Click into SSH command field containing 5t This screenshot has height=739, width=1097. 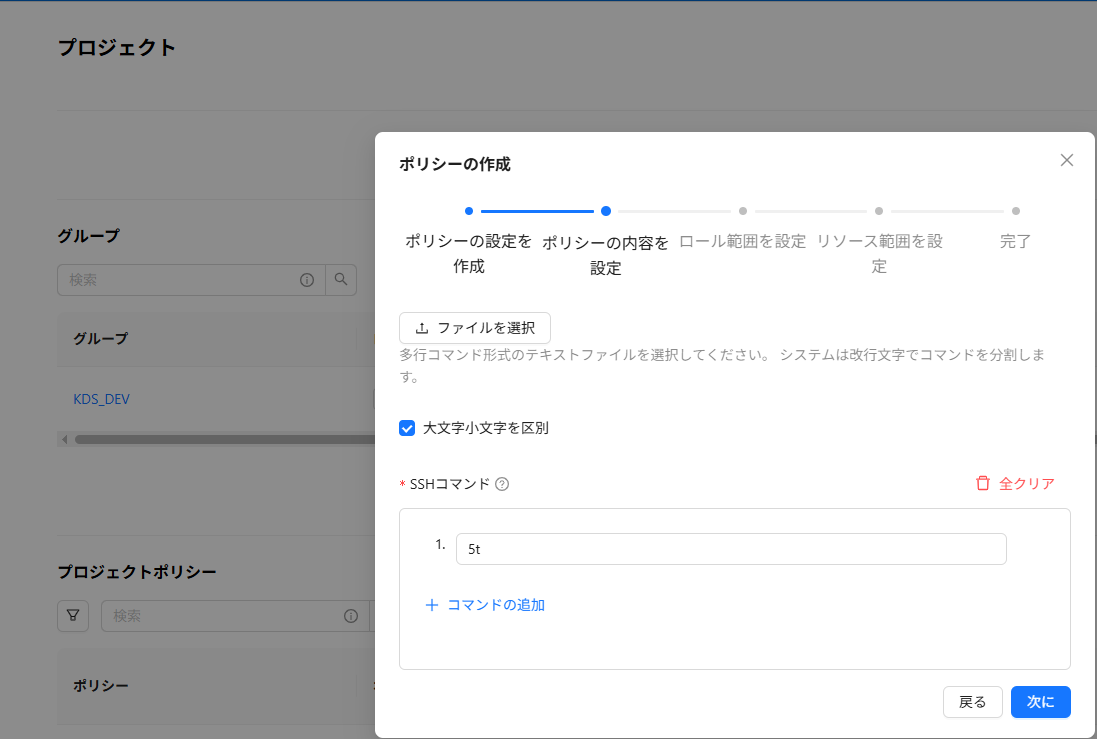point(730,549)
